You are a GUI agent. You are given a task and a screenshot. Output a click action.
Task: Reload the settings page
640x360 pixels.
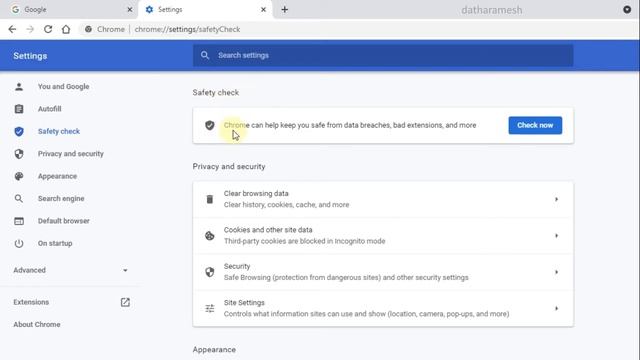pos(48,29)
